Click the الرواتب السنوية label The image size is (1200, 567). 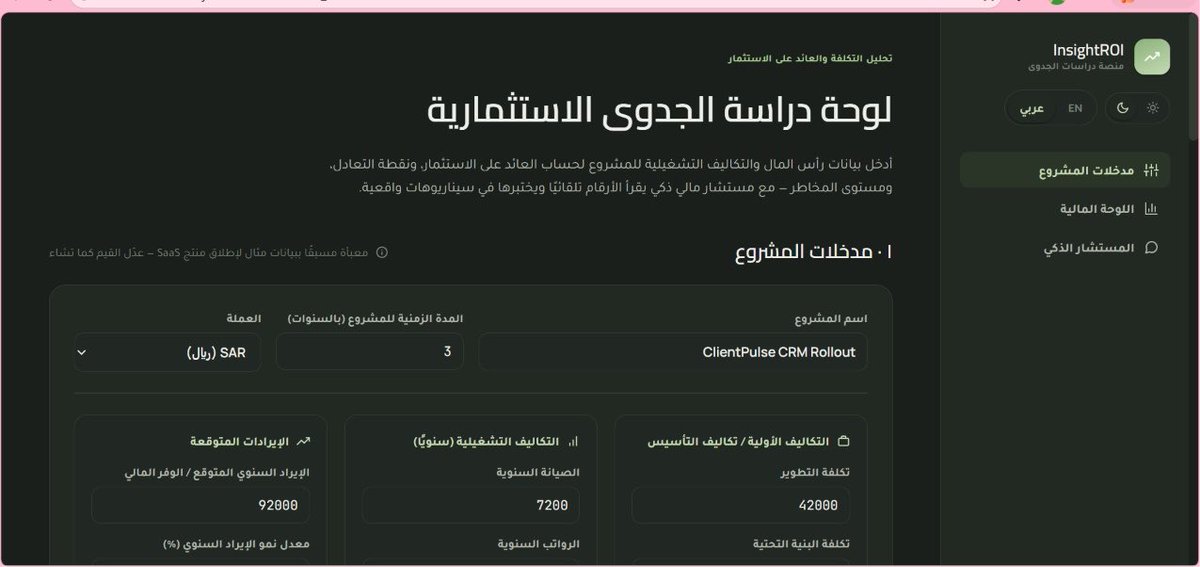(539, 544)
